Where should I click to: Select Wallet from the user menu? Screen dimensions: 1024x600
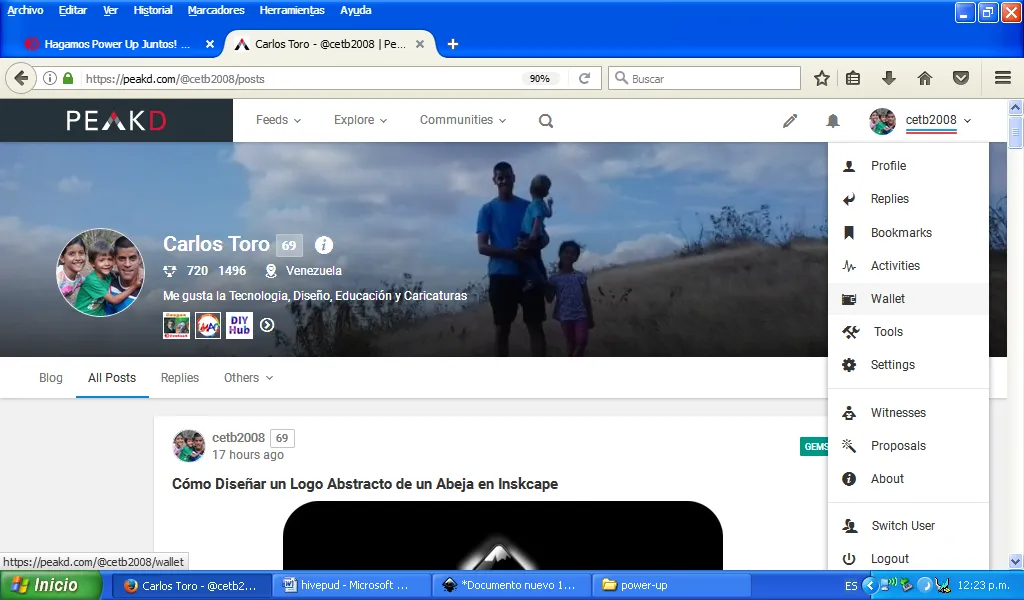[x=887, y=299]
